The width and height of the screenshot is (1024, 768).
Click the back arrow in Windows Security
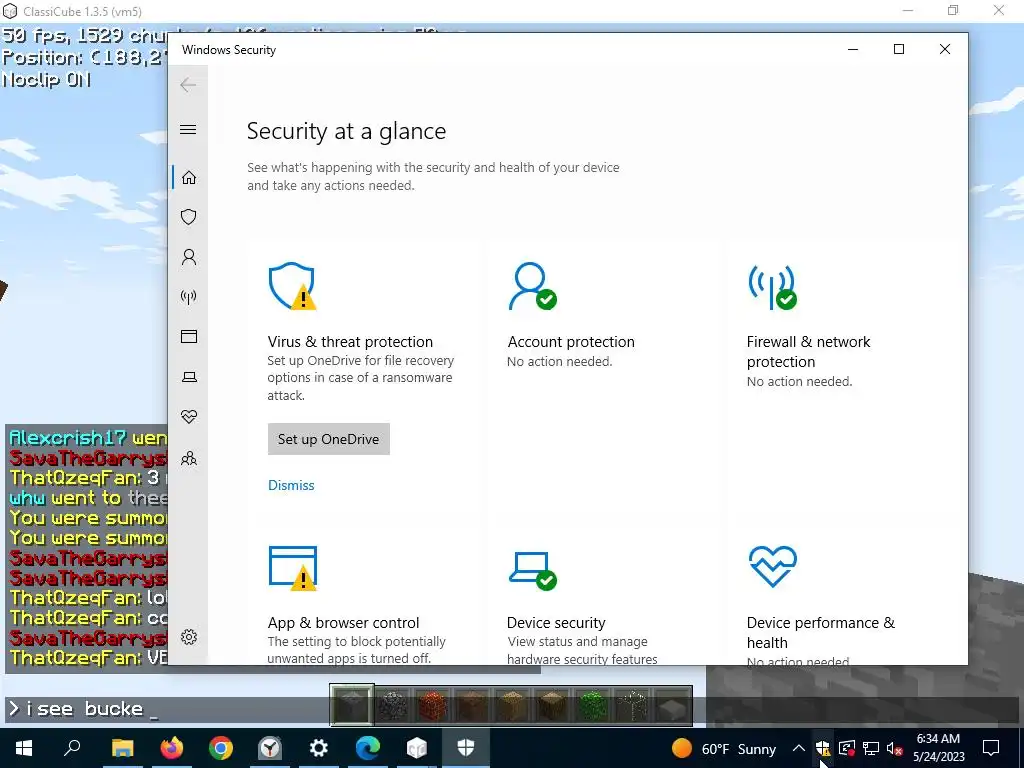tap(188, 84)
